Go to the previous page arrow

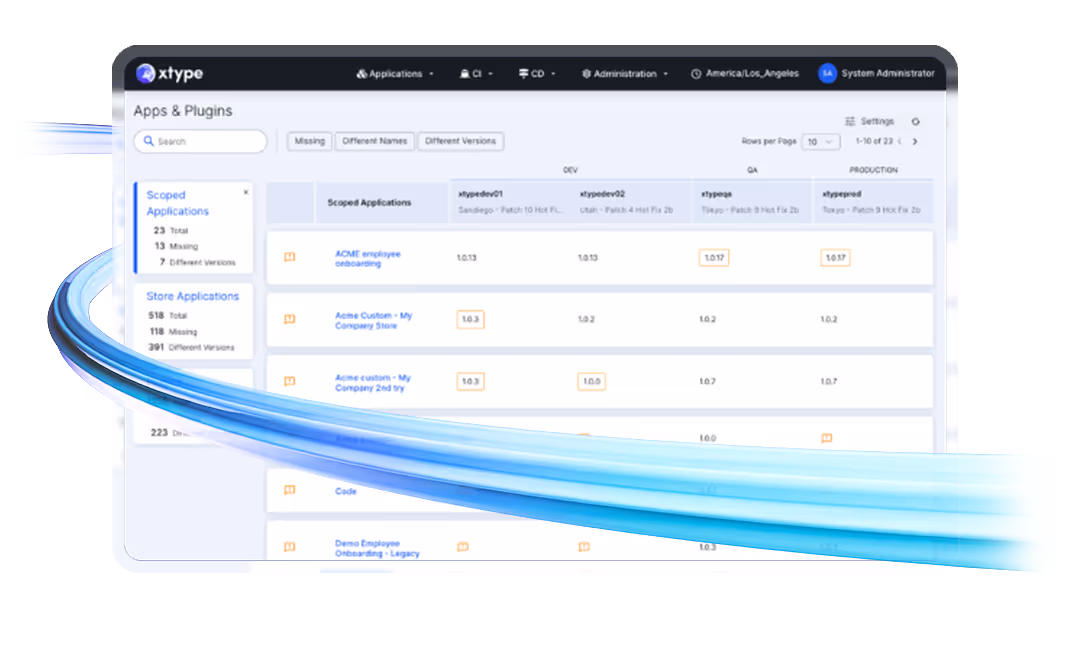[x=900, y=141]
